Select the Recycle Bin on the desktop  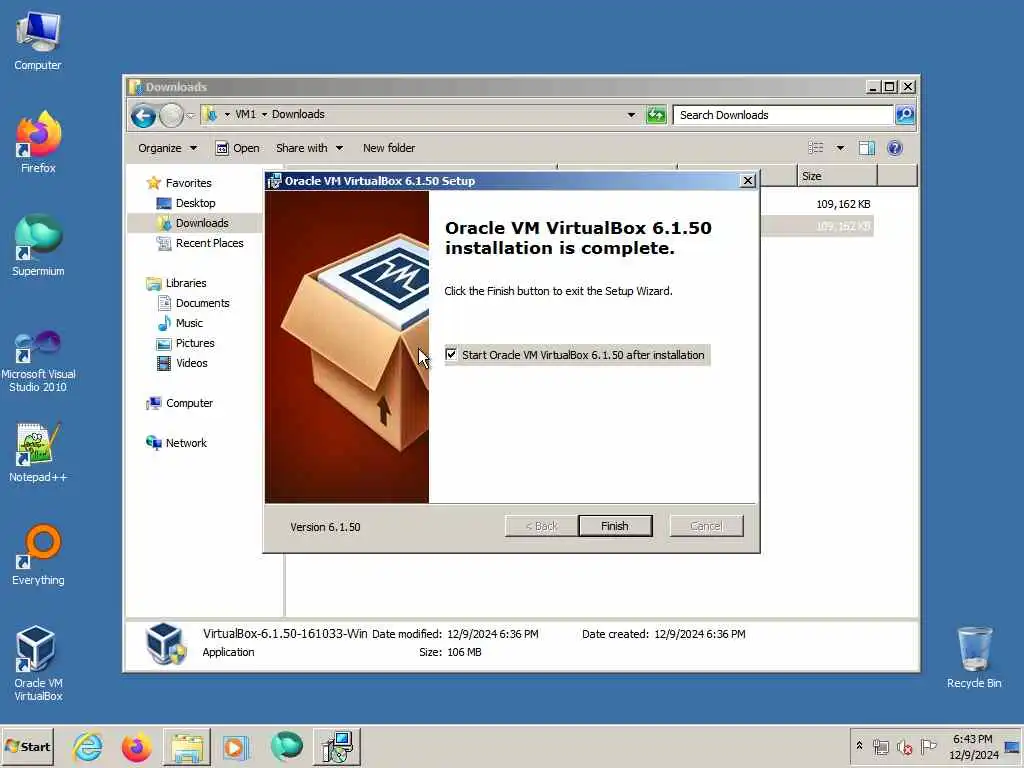tap(974, 658)
